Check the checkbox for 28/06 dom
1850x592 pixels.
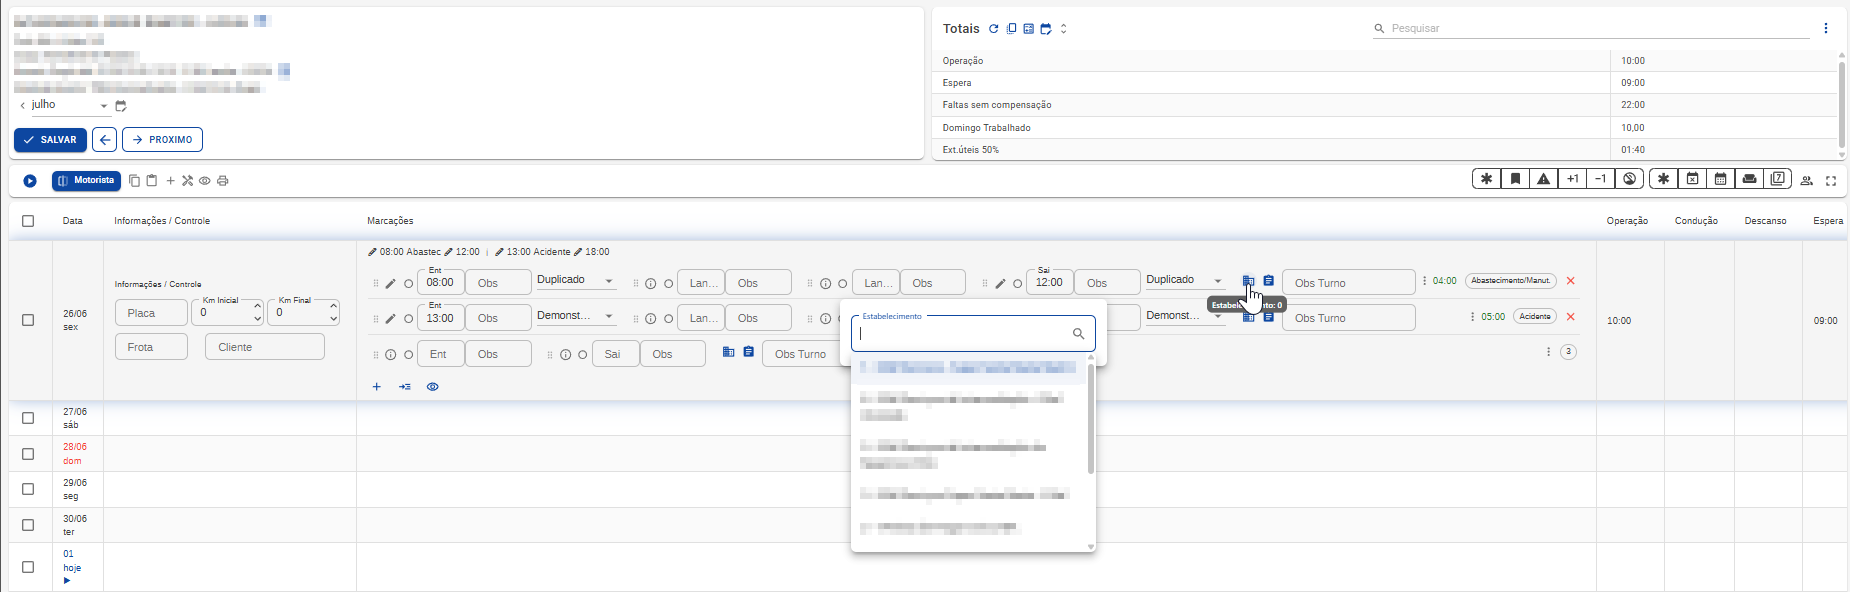click(28, 454)
